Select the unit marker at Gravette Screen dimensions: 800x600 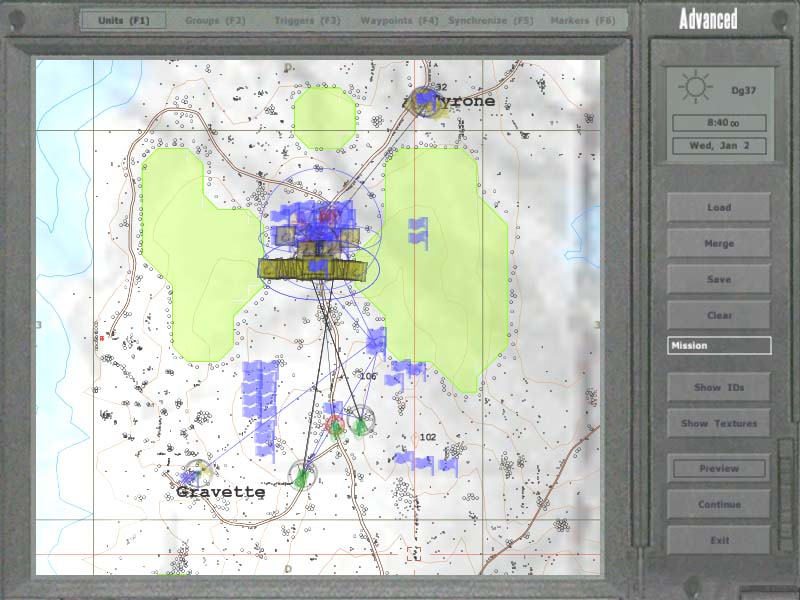click(197, 471)
